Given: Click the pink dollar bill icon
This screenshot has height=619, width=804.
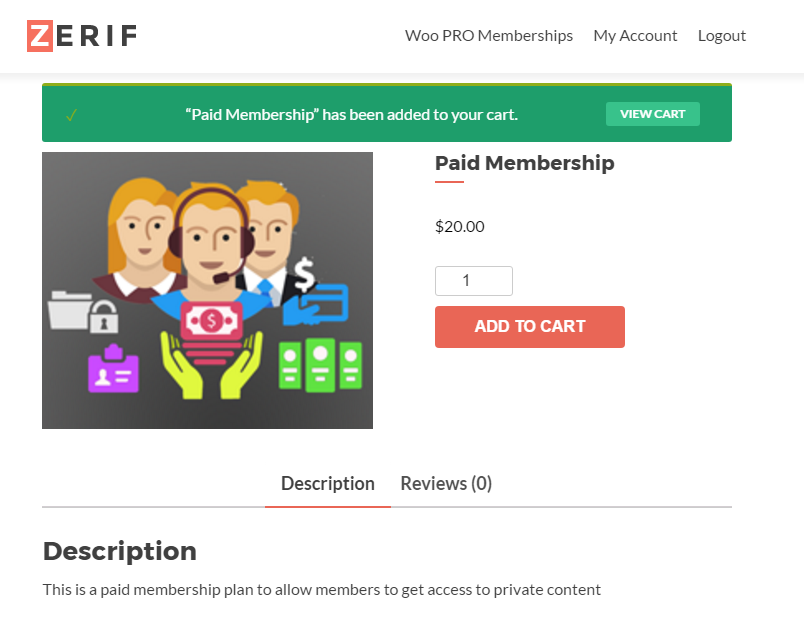Looking at the screenshot, I should [x=211, y=322].
